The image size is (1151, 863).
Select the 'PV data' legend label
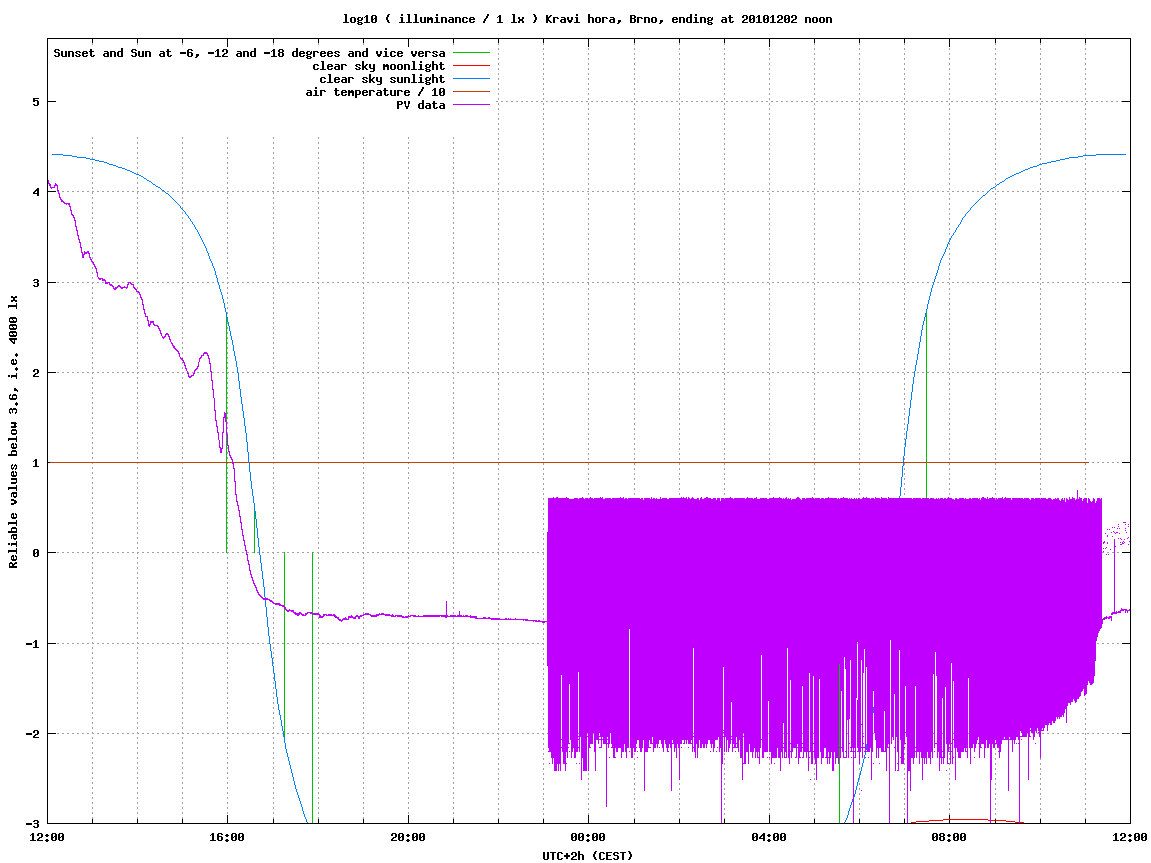coord(421,105)
